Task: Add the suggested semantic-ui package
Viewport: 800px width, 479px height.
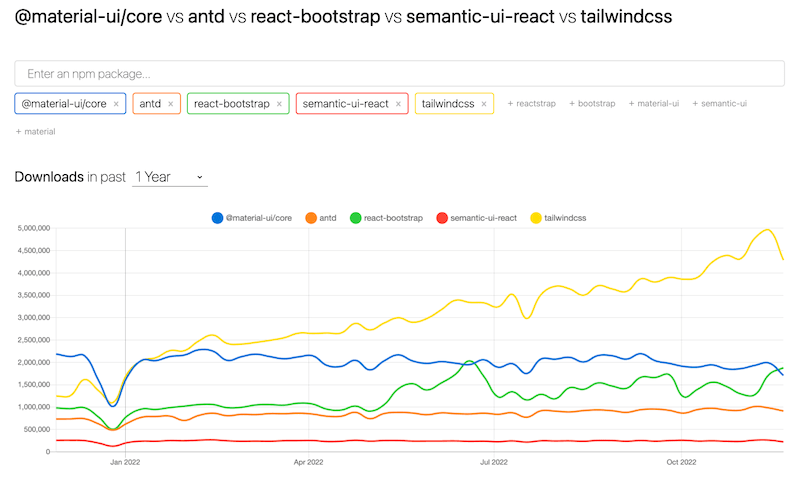Action: click(x=719, y=104)
